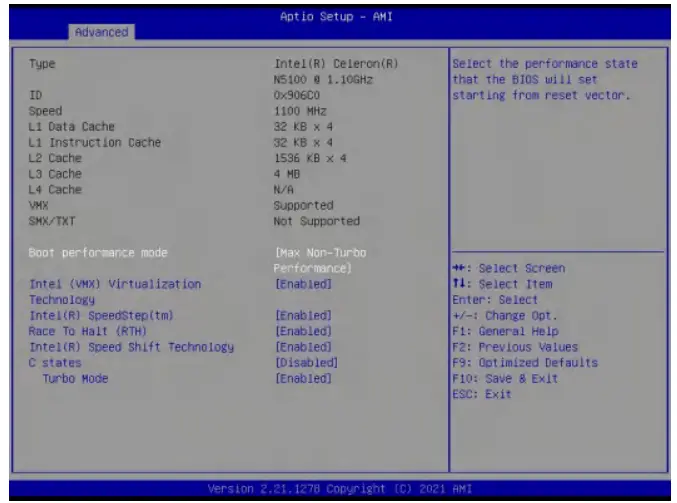The width and height of the screenshot is (677, 503).
Task: Click the Intel(R) Celeron(R) processor name
Action: point(336,64)
